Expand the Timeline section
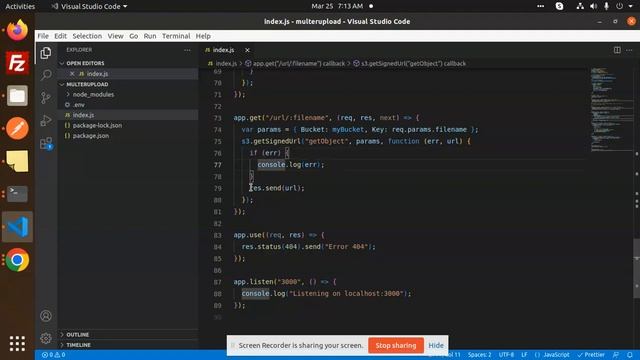This screenshot has width=640, height=360. click(x=78, y=345)
